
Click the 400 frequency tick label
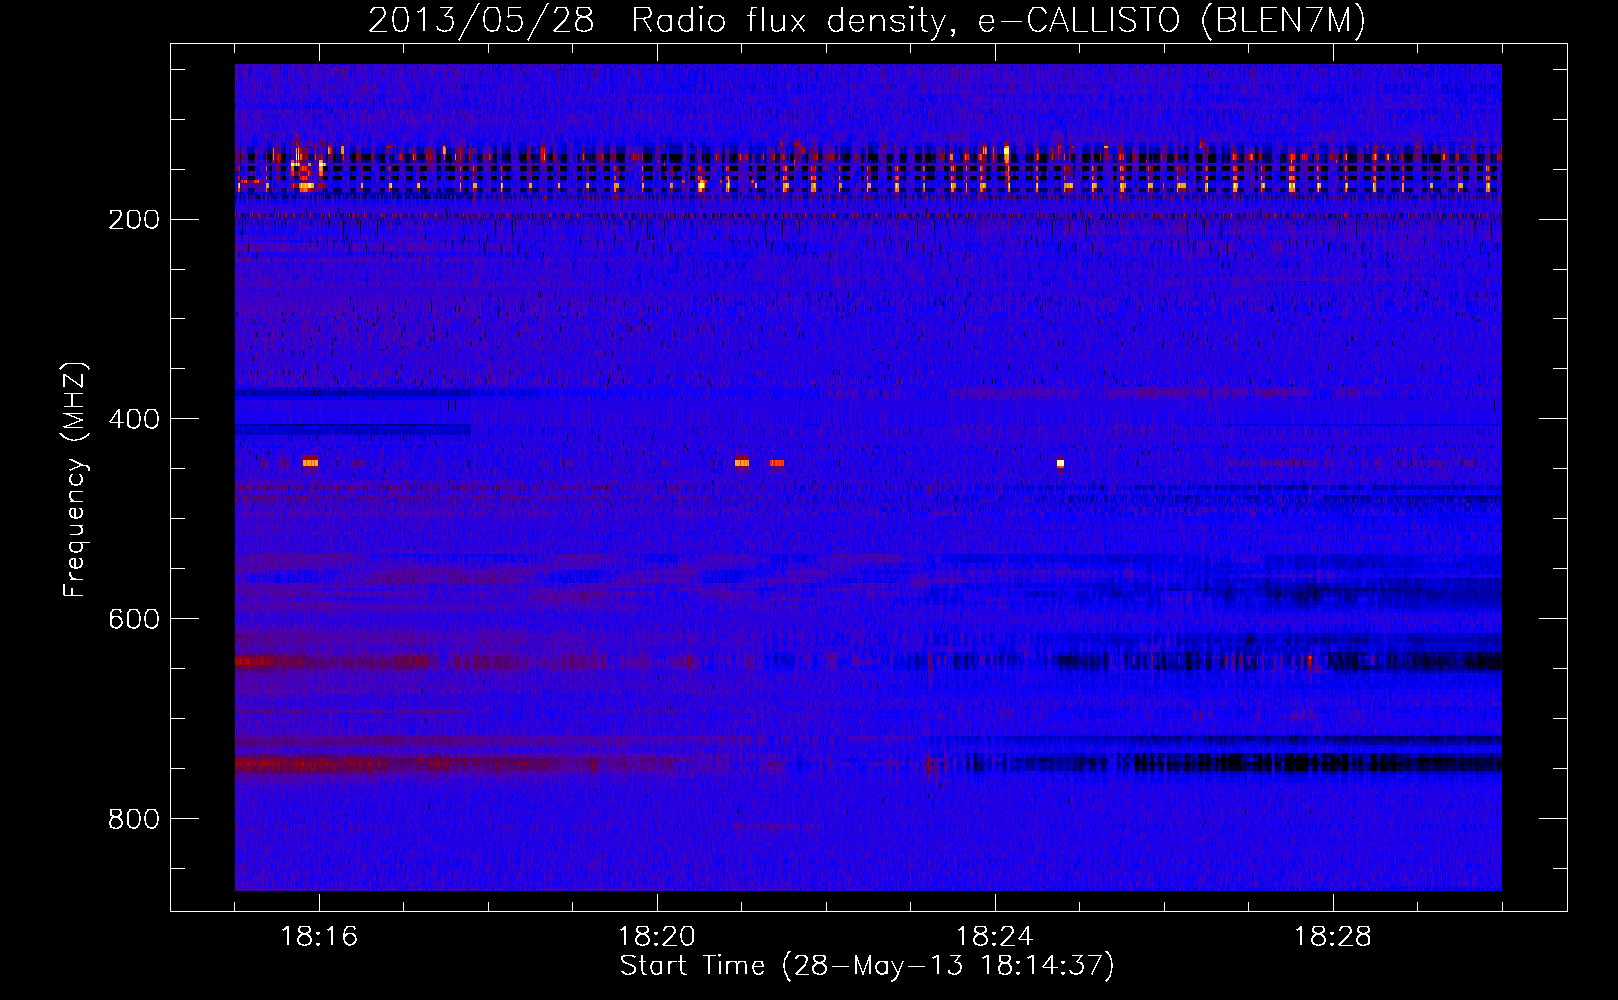pos(134,419)
